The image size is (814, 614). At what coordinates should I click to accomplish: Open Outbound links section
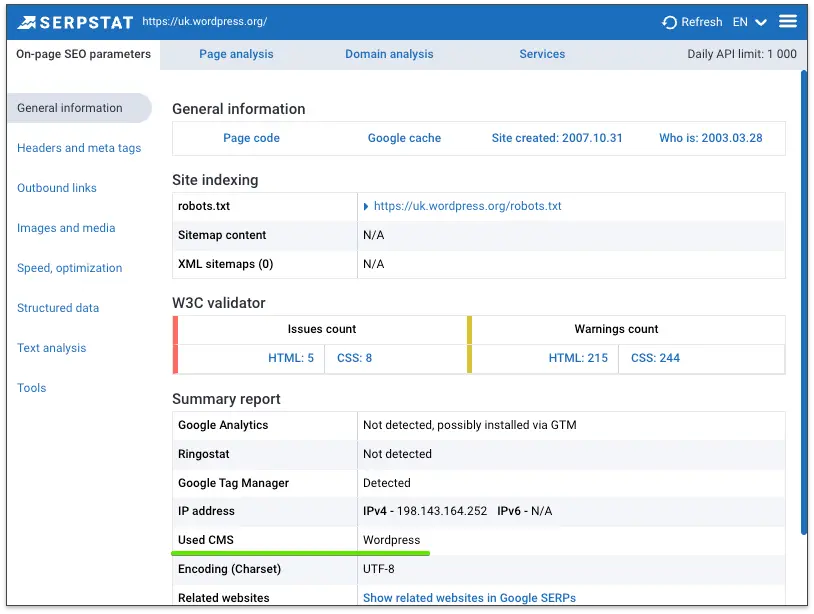pos(57,188)
